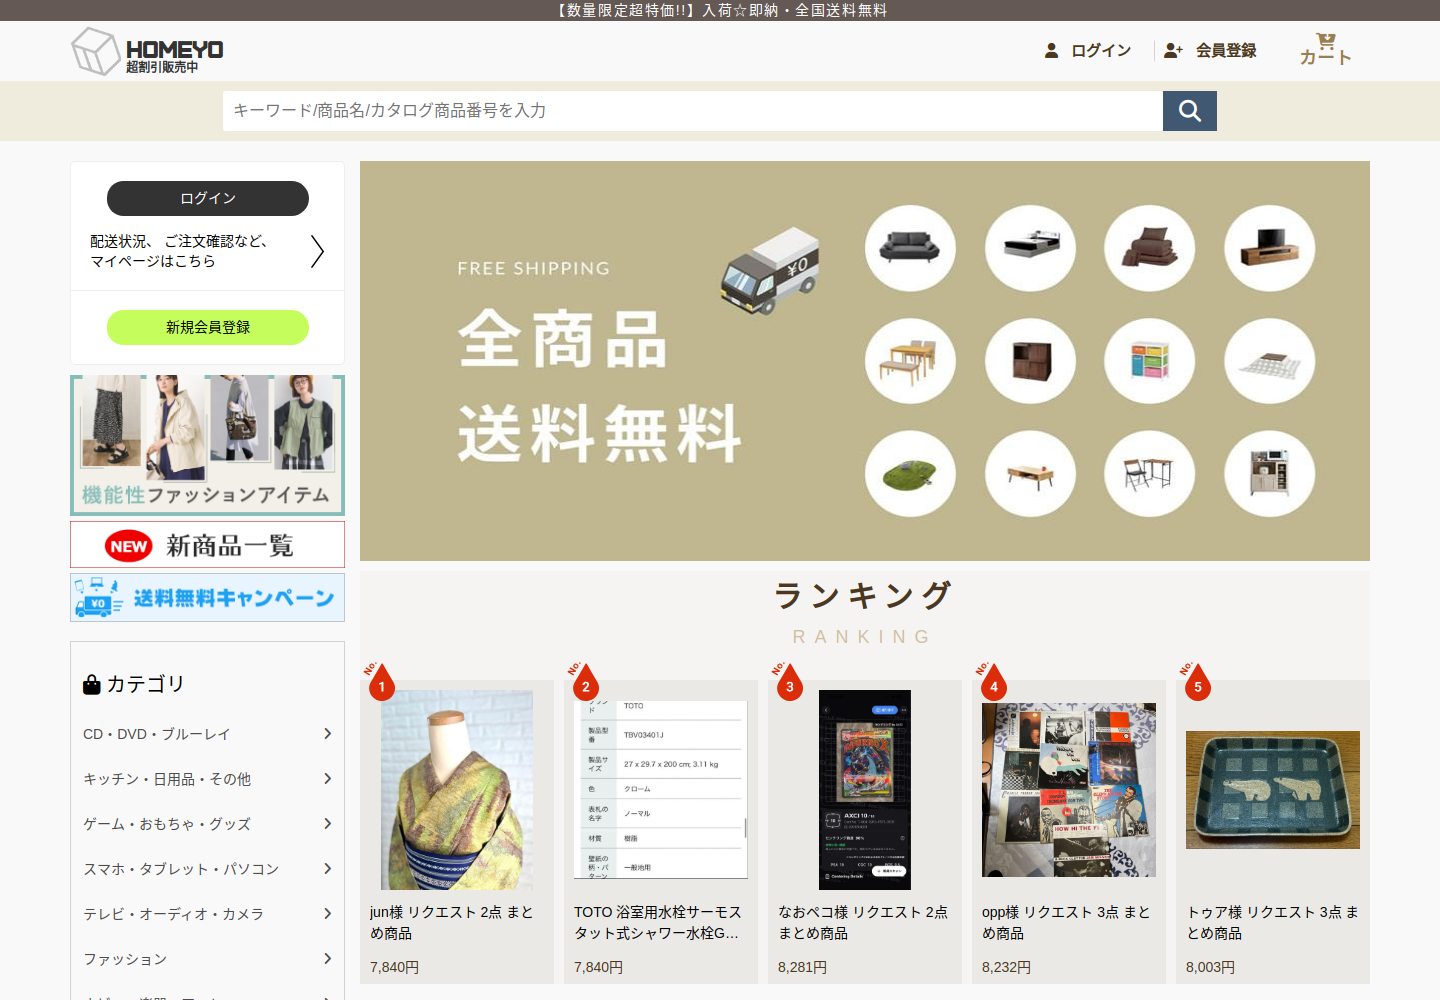Screen dimensions: 1440x1000
Task: Click the 8,281円 price text
Action: point(802,967)
